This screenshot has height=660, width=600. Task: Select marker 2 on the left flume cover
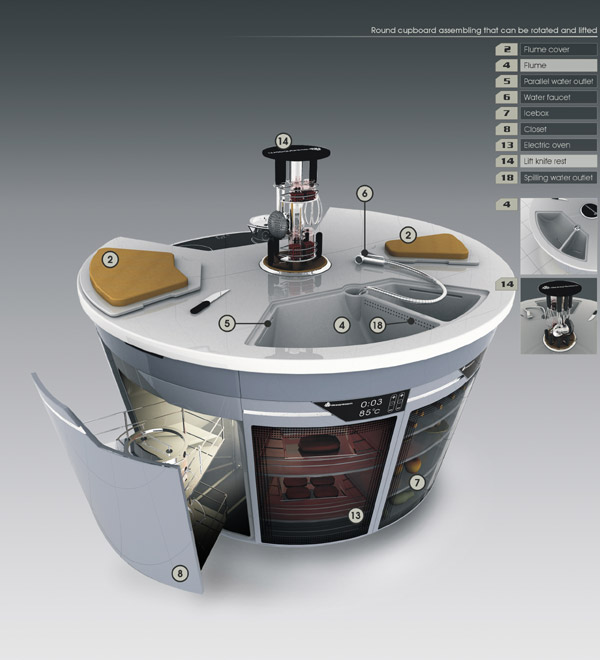point(109,259)
